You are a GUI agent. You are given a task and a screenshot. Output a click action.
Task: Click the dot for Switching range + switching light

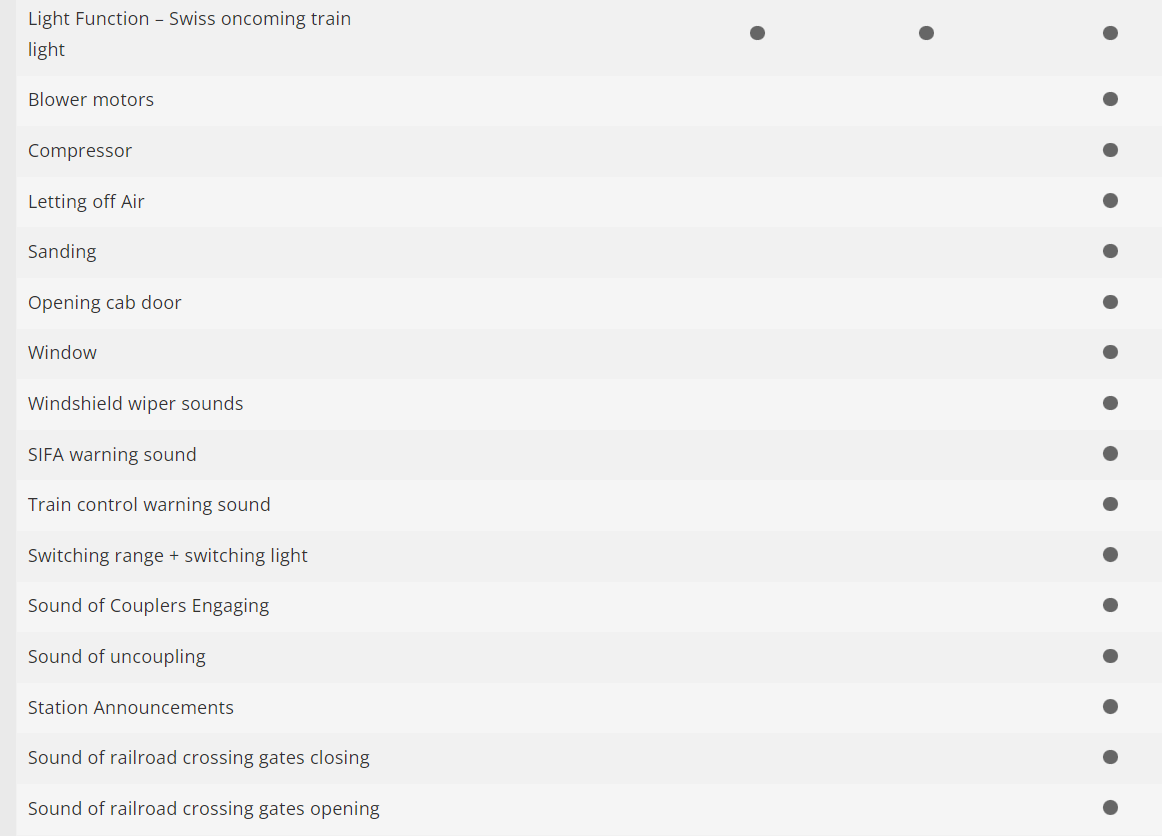[1110, 554]
